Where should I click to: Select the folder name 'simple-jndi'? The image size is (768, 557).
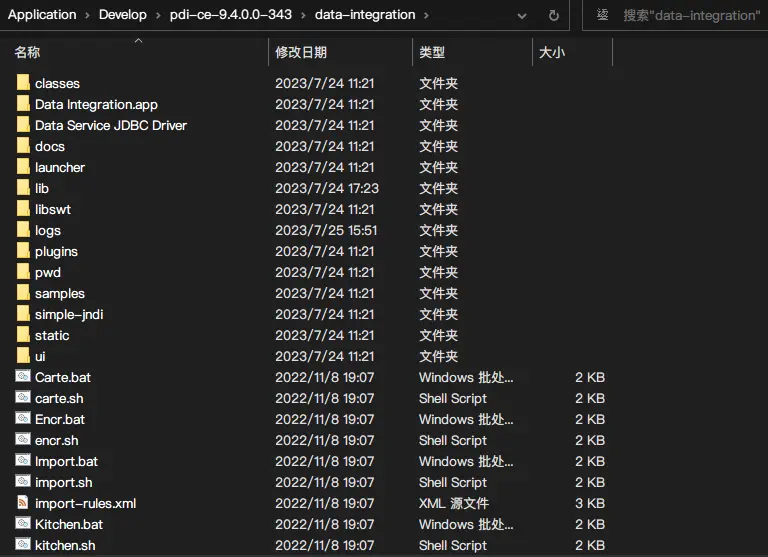[69, 314]
